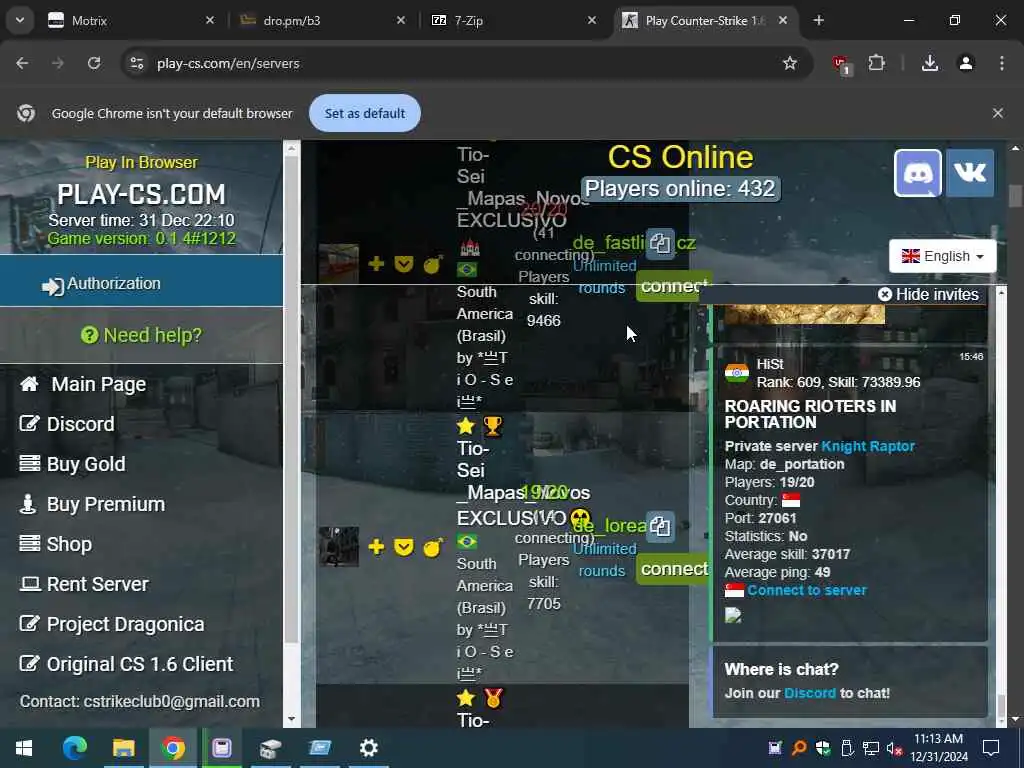Open Chrome three-dot menu
This screenshot has width=1024, height=768.
pyautogui.click(x=1002, y=63)
